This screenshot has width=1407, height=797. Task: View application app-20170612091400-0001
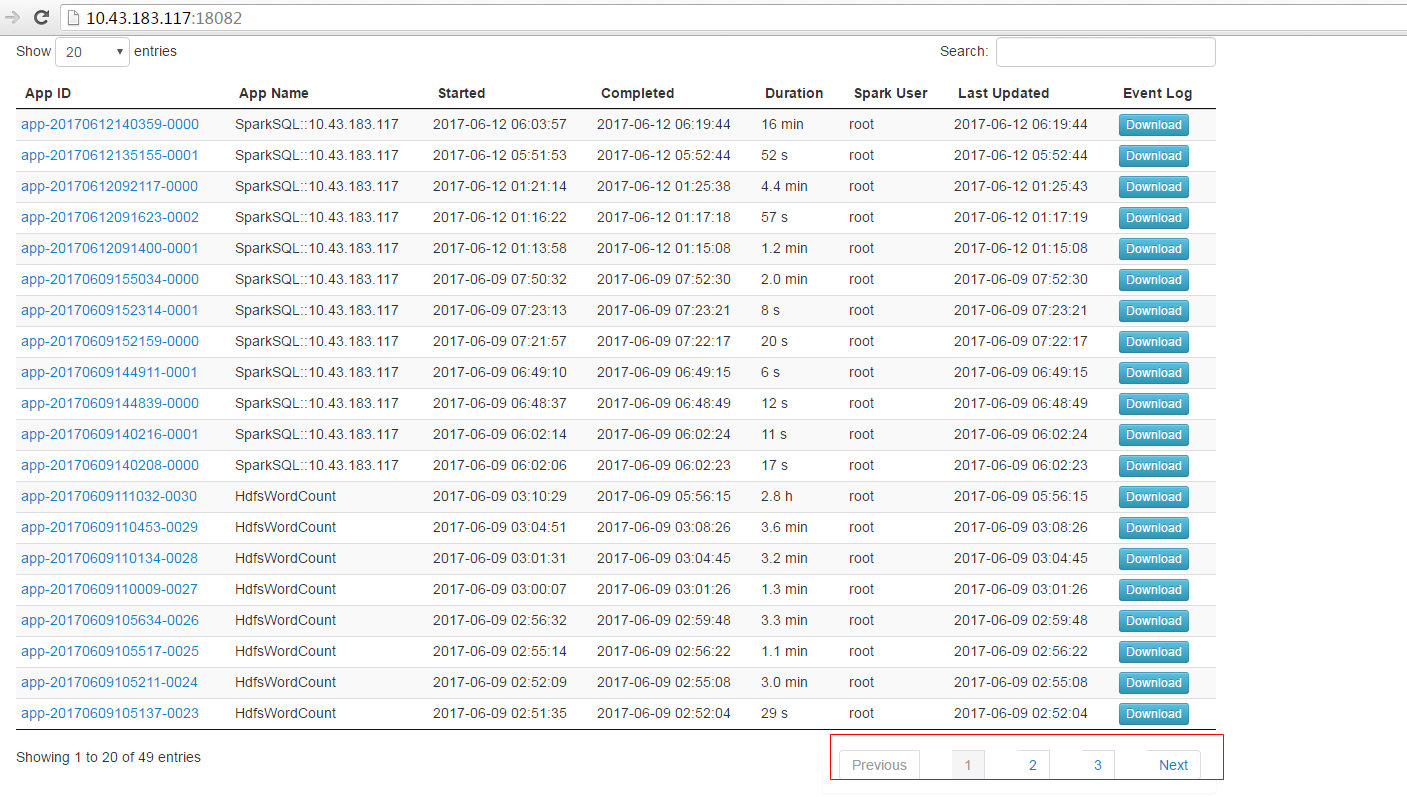coord(110,248)
